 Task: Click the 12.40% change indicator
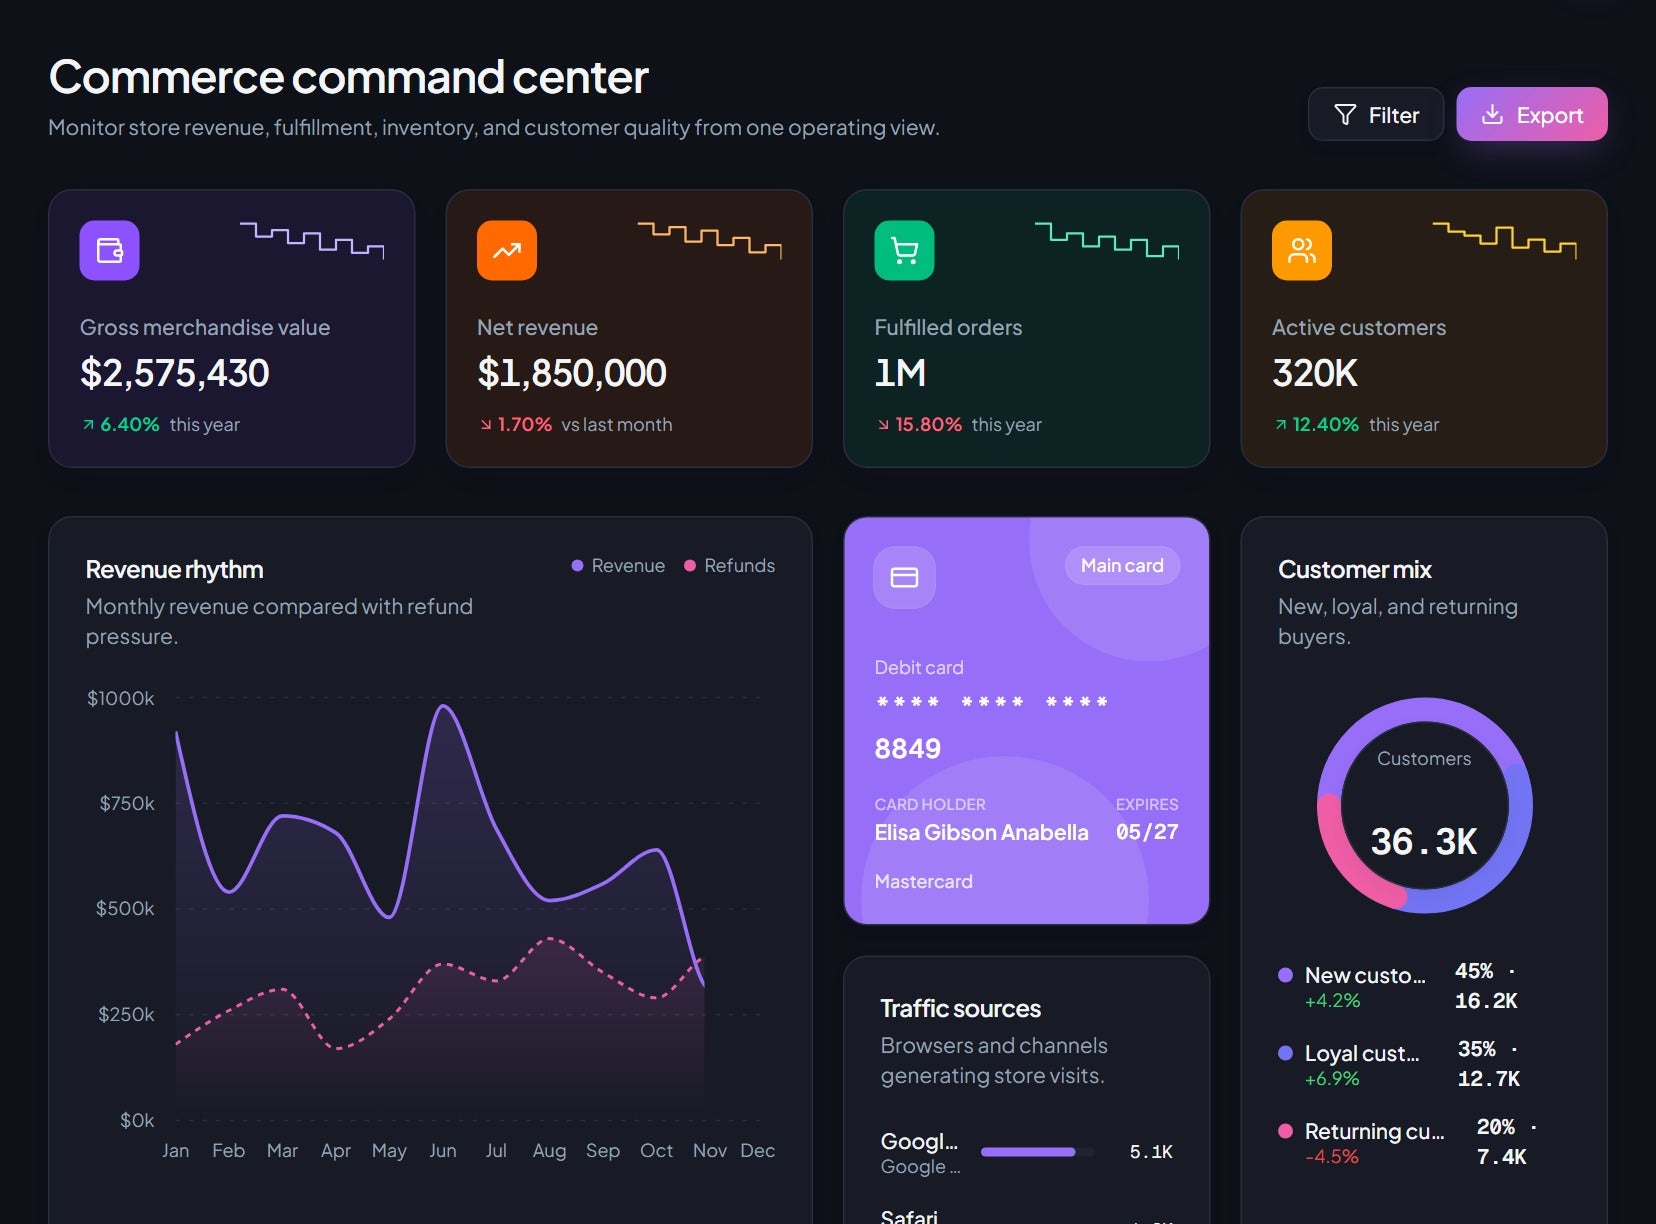click(x=1317, y=425)
